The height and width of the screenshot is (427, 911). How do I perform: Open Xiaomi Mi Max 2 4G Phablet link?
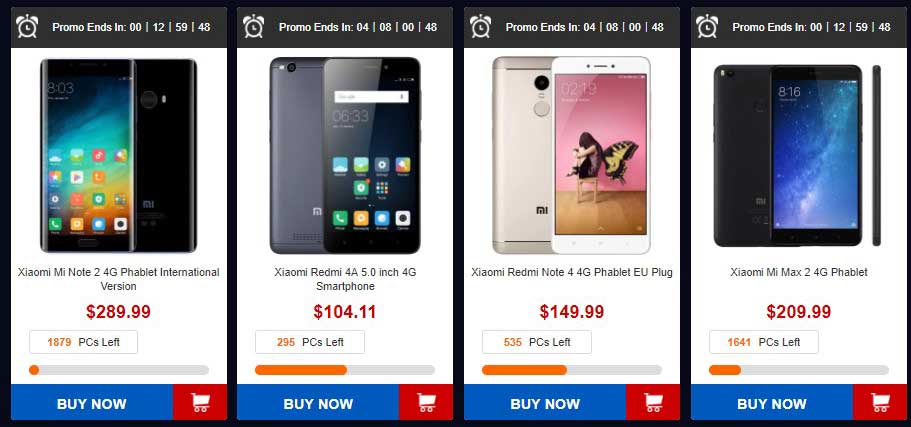[x=799, y=272]
